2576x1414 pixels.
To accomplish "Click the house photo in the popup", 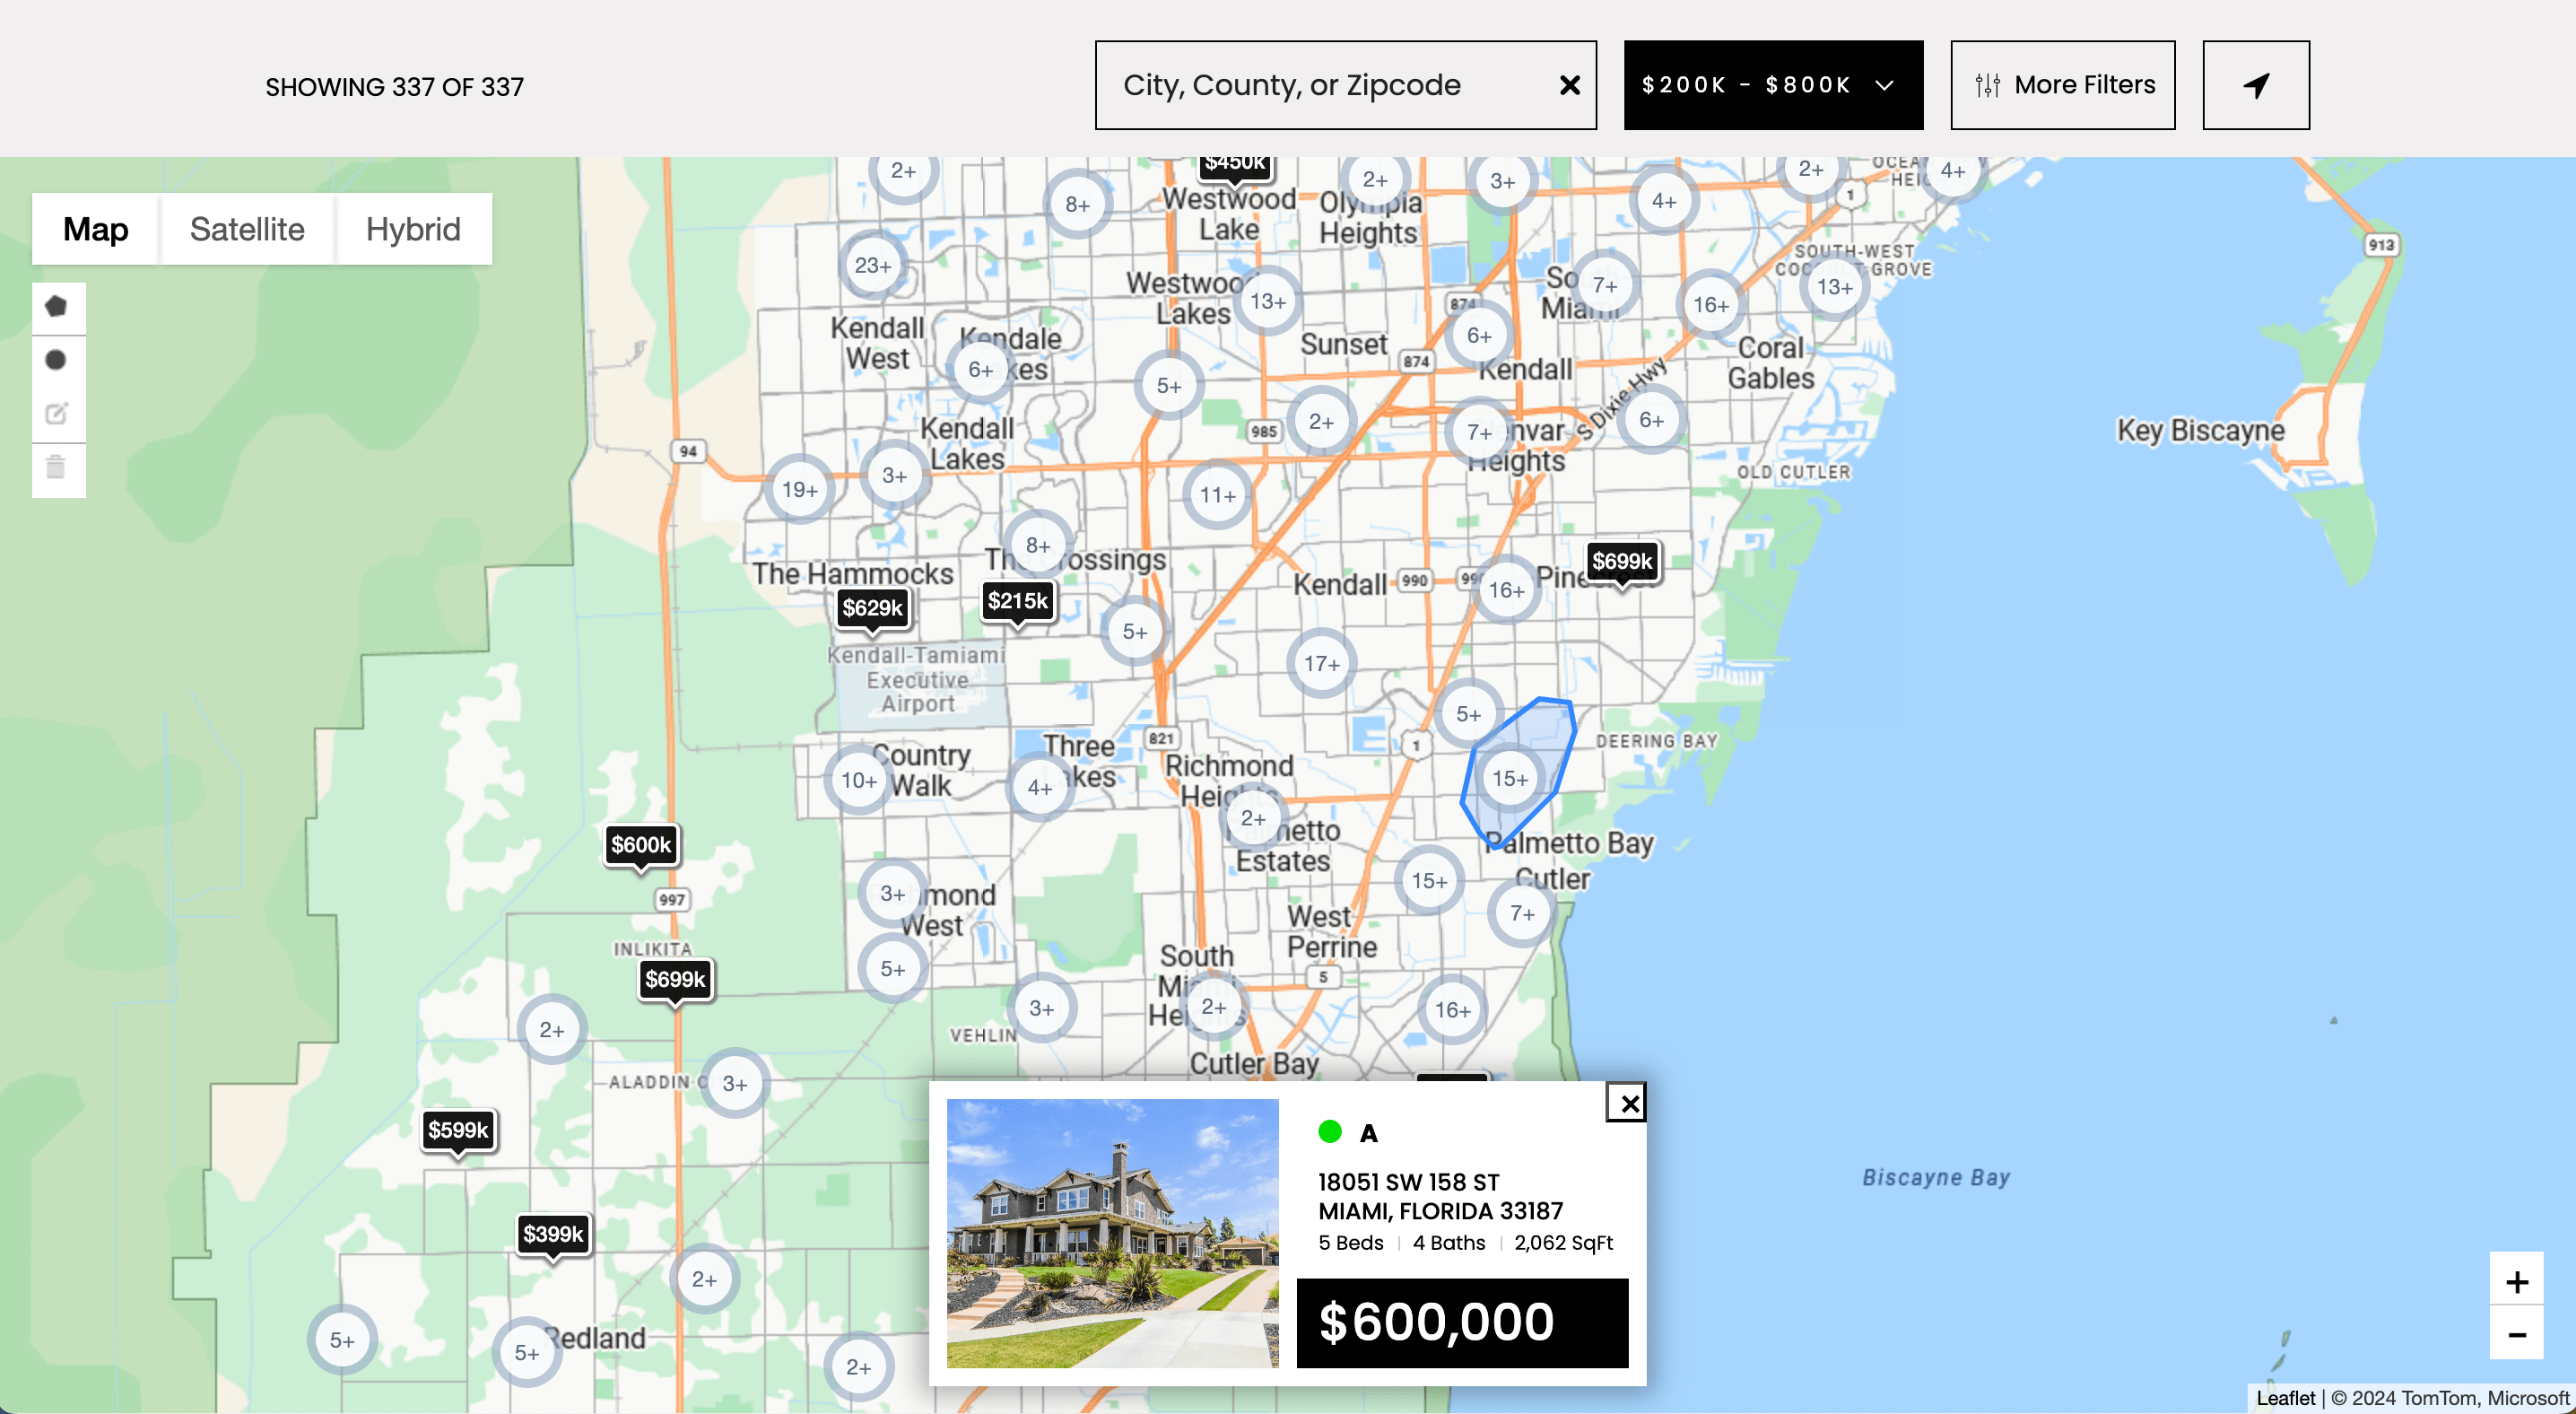I will (x=1112, y=1233).
